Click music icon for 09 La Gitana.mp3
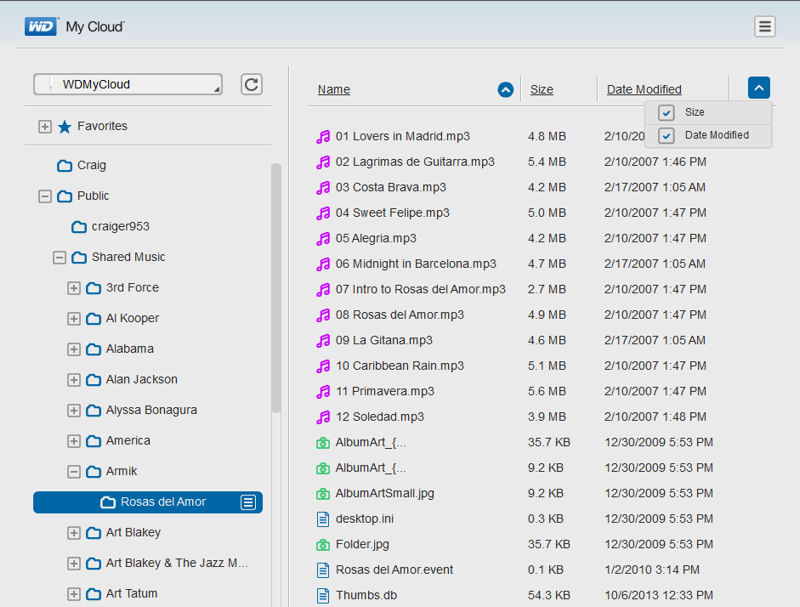The height and width of the screenshot is (607, 800). tap(323, 341)
